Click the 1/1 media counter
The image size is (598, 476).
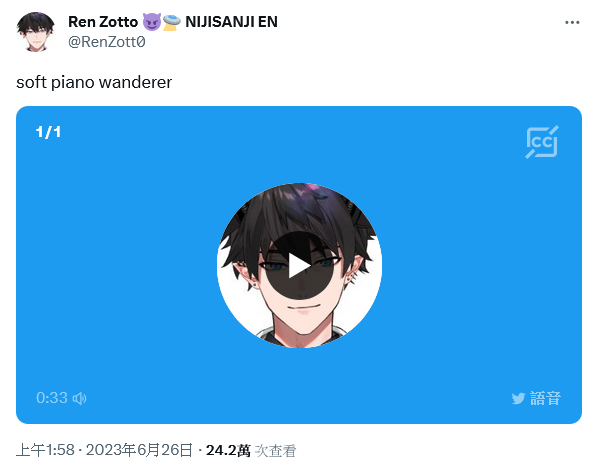point(48,132)
